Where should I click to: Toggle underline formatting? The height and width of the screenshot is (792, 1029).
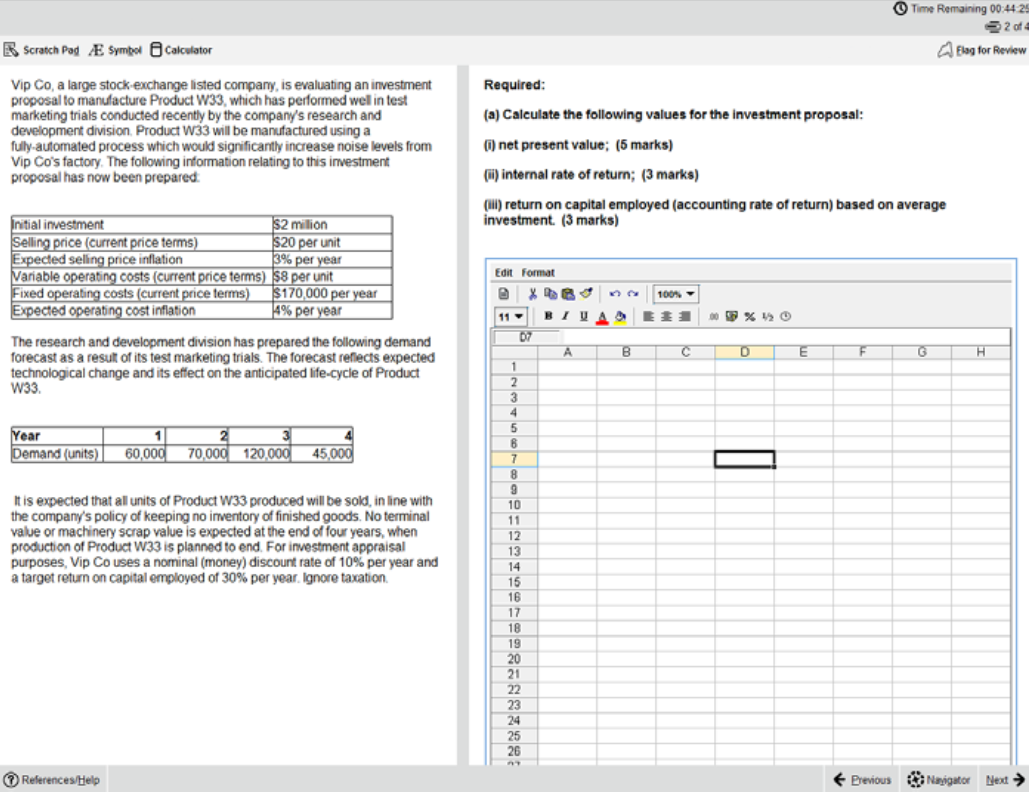tap(583, 316)
